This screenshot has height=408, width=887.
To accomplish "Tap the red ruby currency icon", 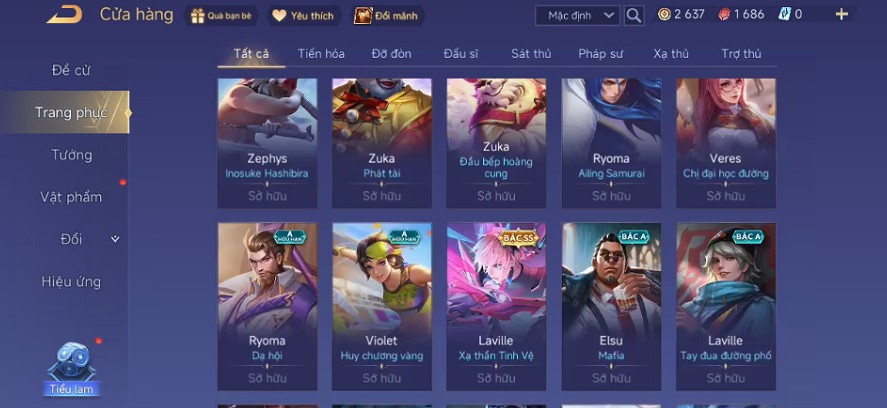I will tap(724, 15).
